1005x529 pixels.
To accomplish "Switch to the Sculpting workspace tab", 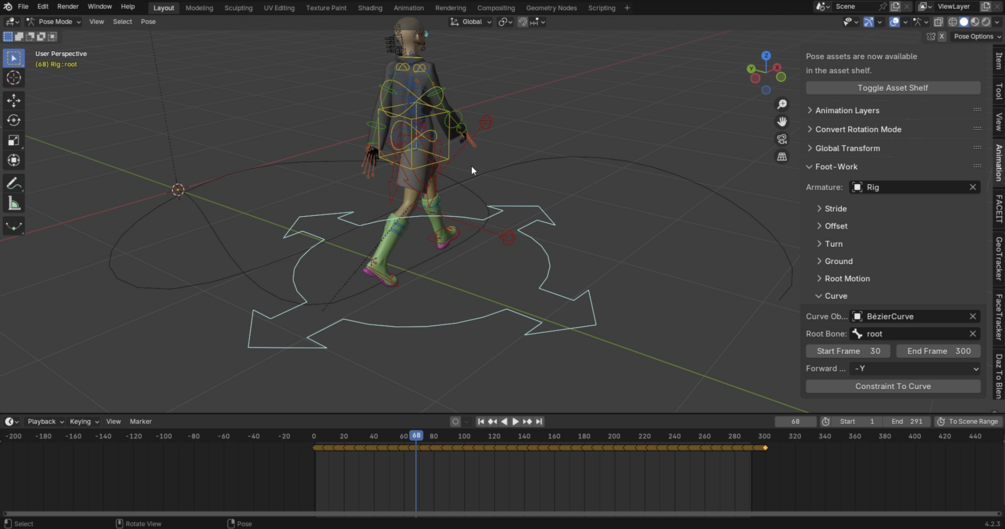I will (x=238, y=8).
